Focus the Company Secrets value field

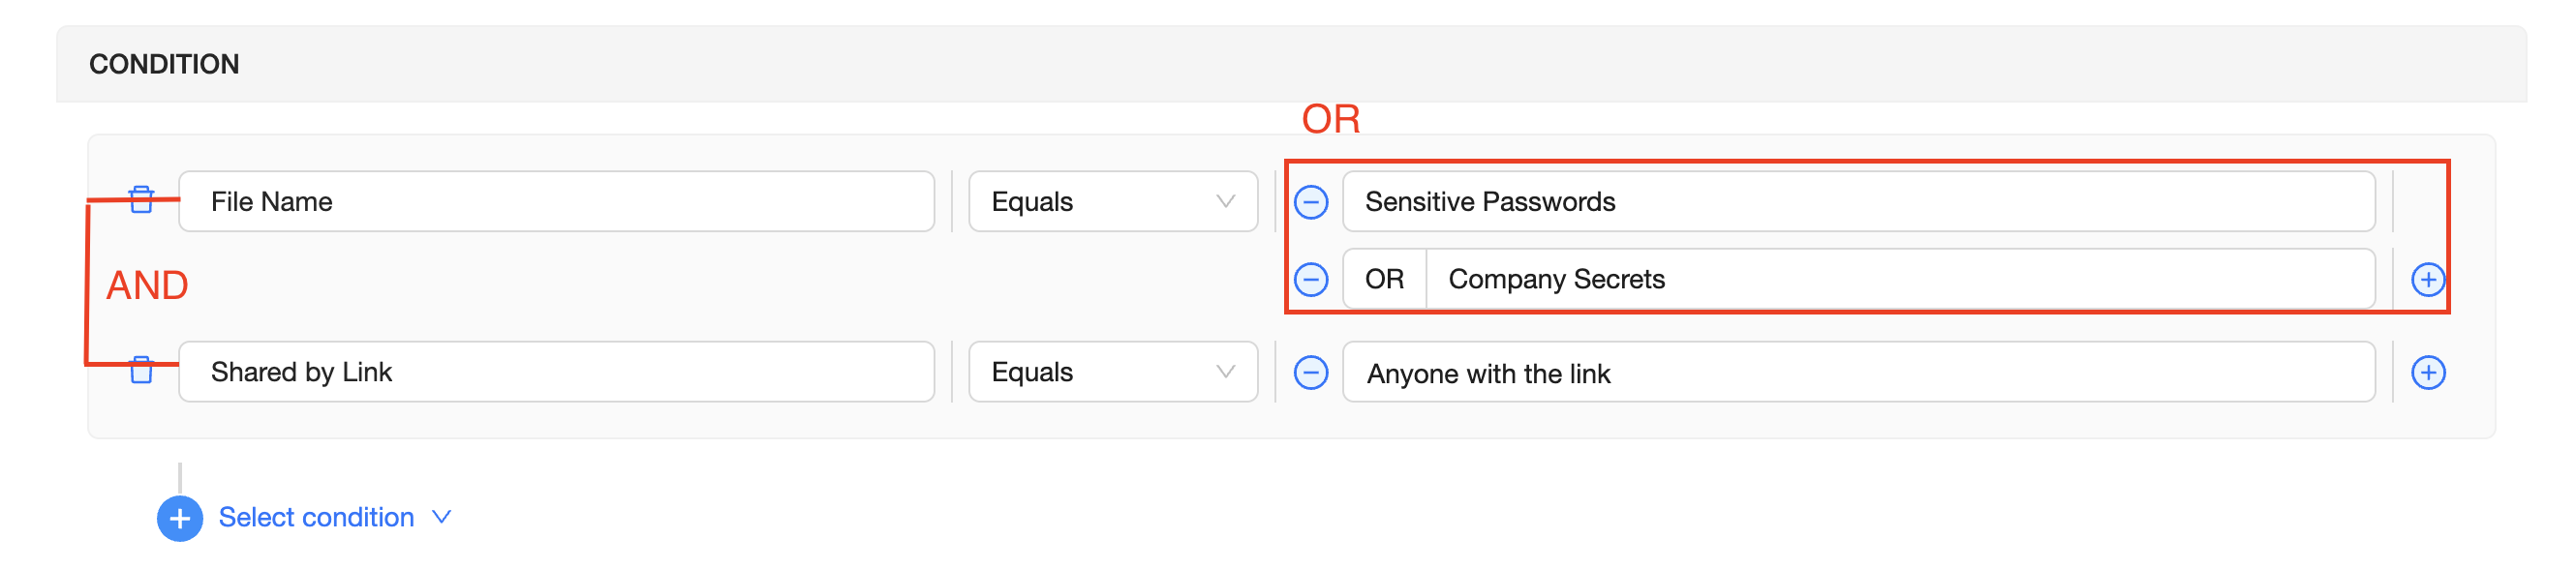coord(1898,279)
